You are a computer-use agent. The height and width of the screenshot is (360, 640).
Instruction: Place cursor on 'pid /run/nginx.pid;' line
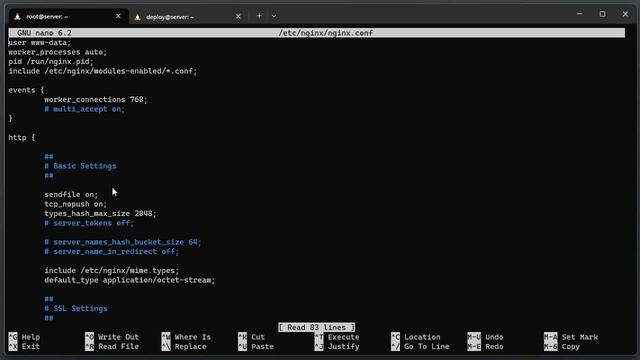pyautogui.click(x=51, y=62)
